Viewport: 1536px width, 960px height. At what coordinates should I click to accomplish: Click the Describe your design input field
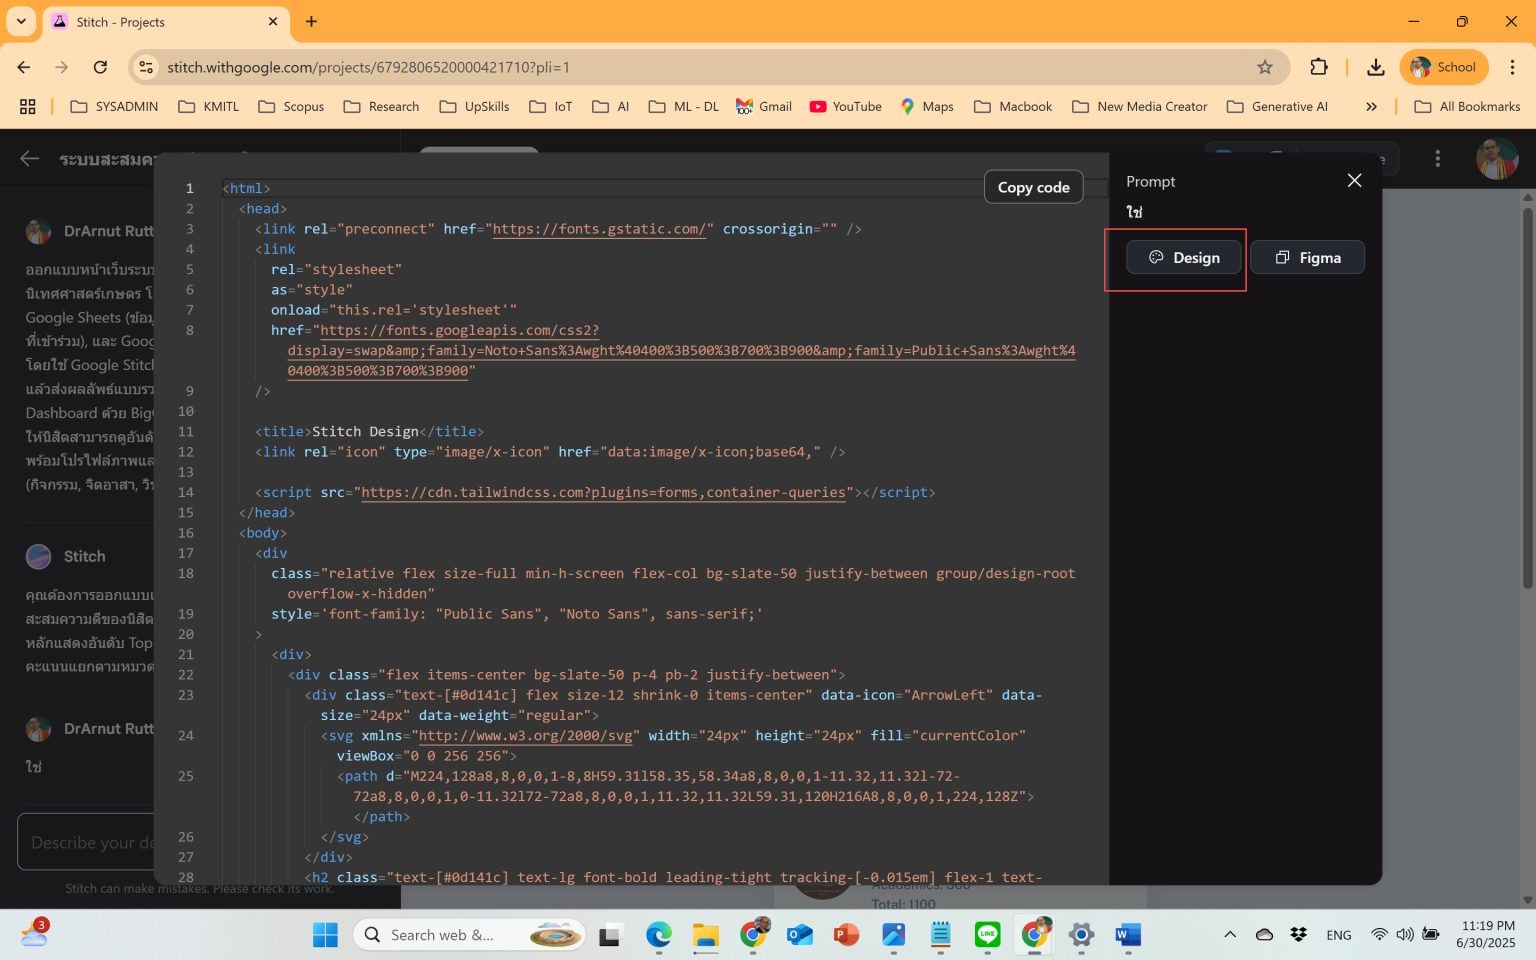point(90,843)
